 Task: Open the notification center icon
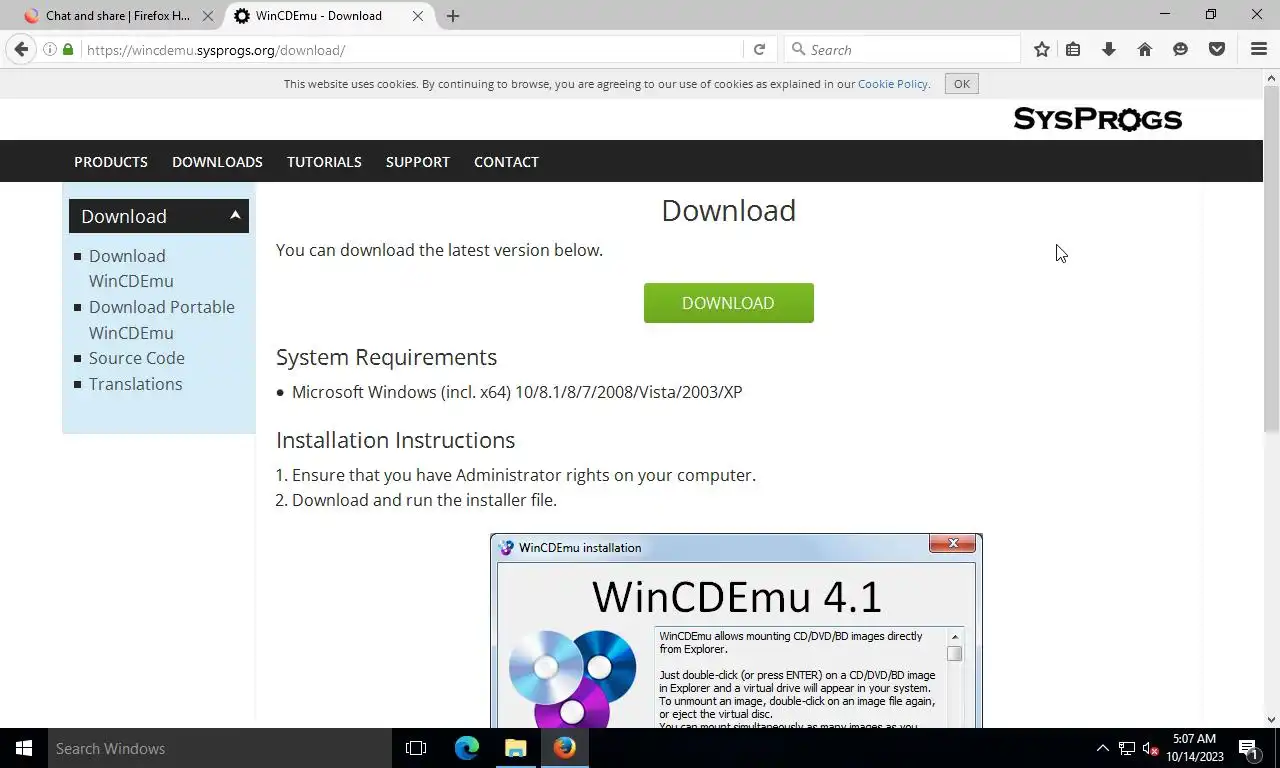(1248, 748)
